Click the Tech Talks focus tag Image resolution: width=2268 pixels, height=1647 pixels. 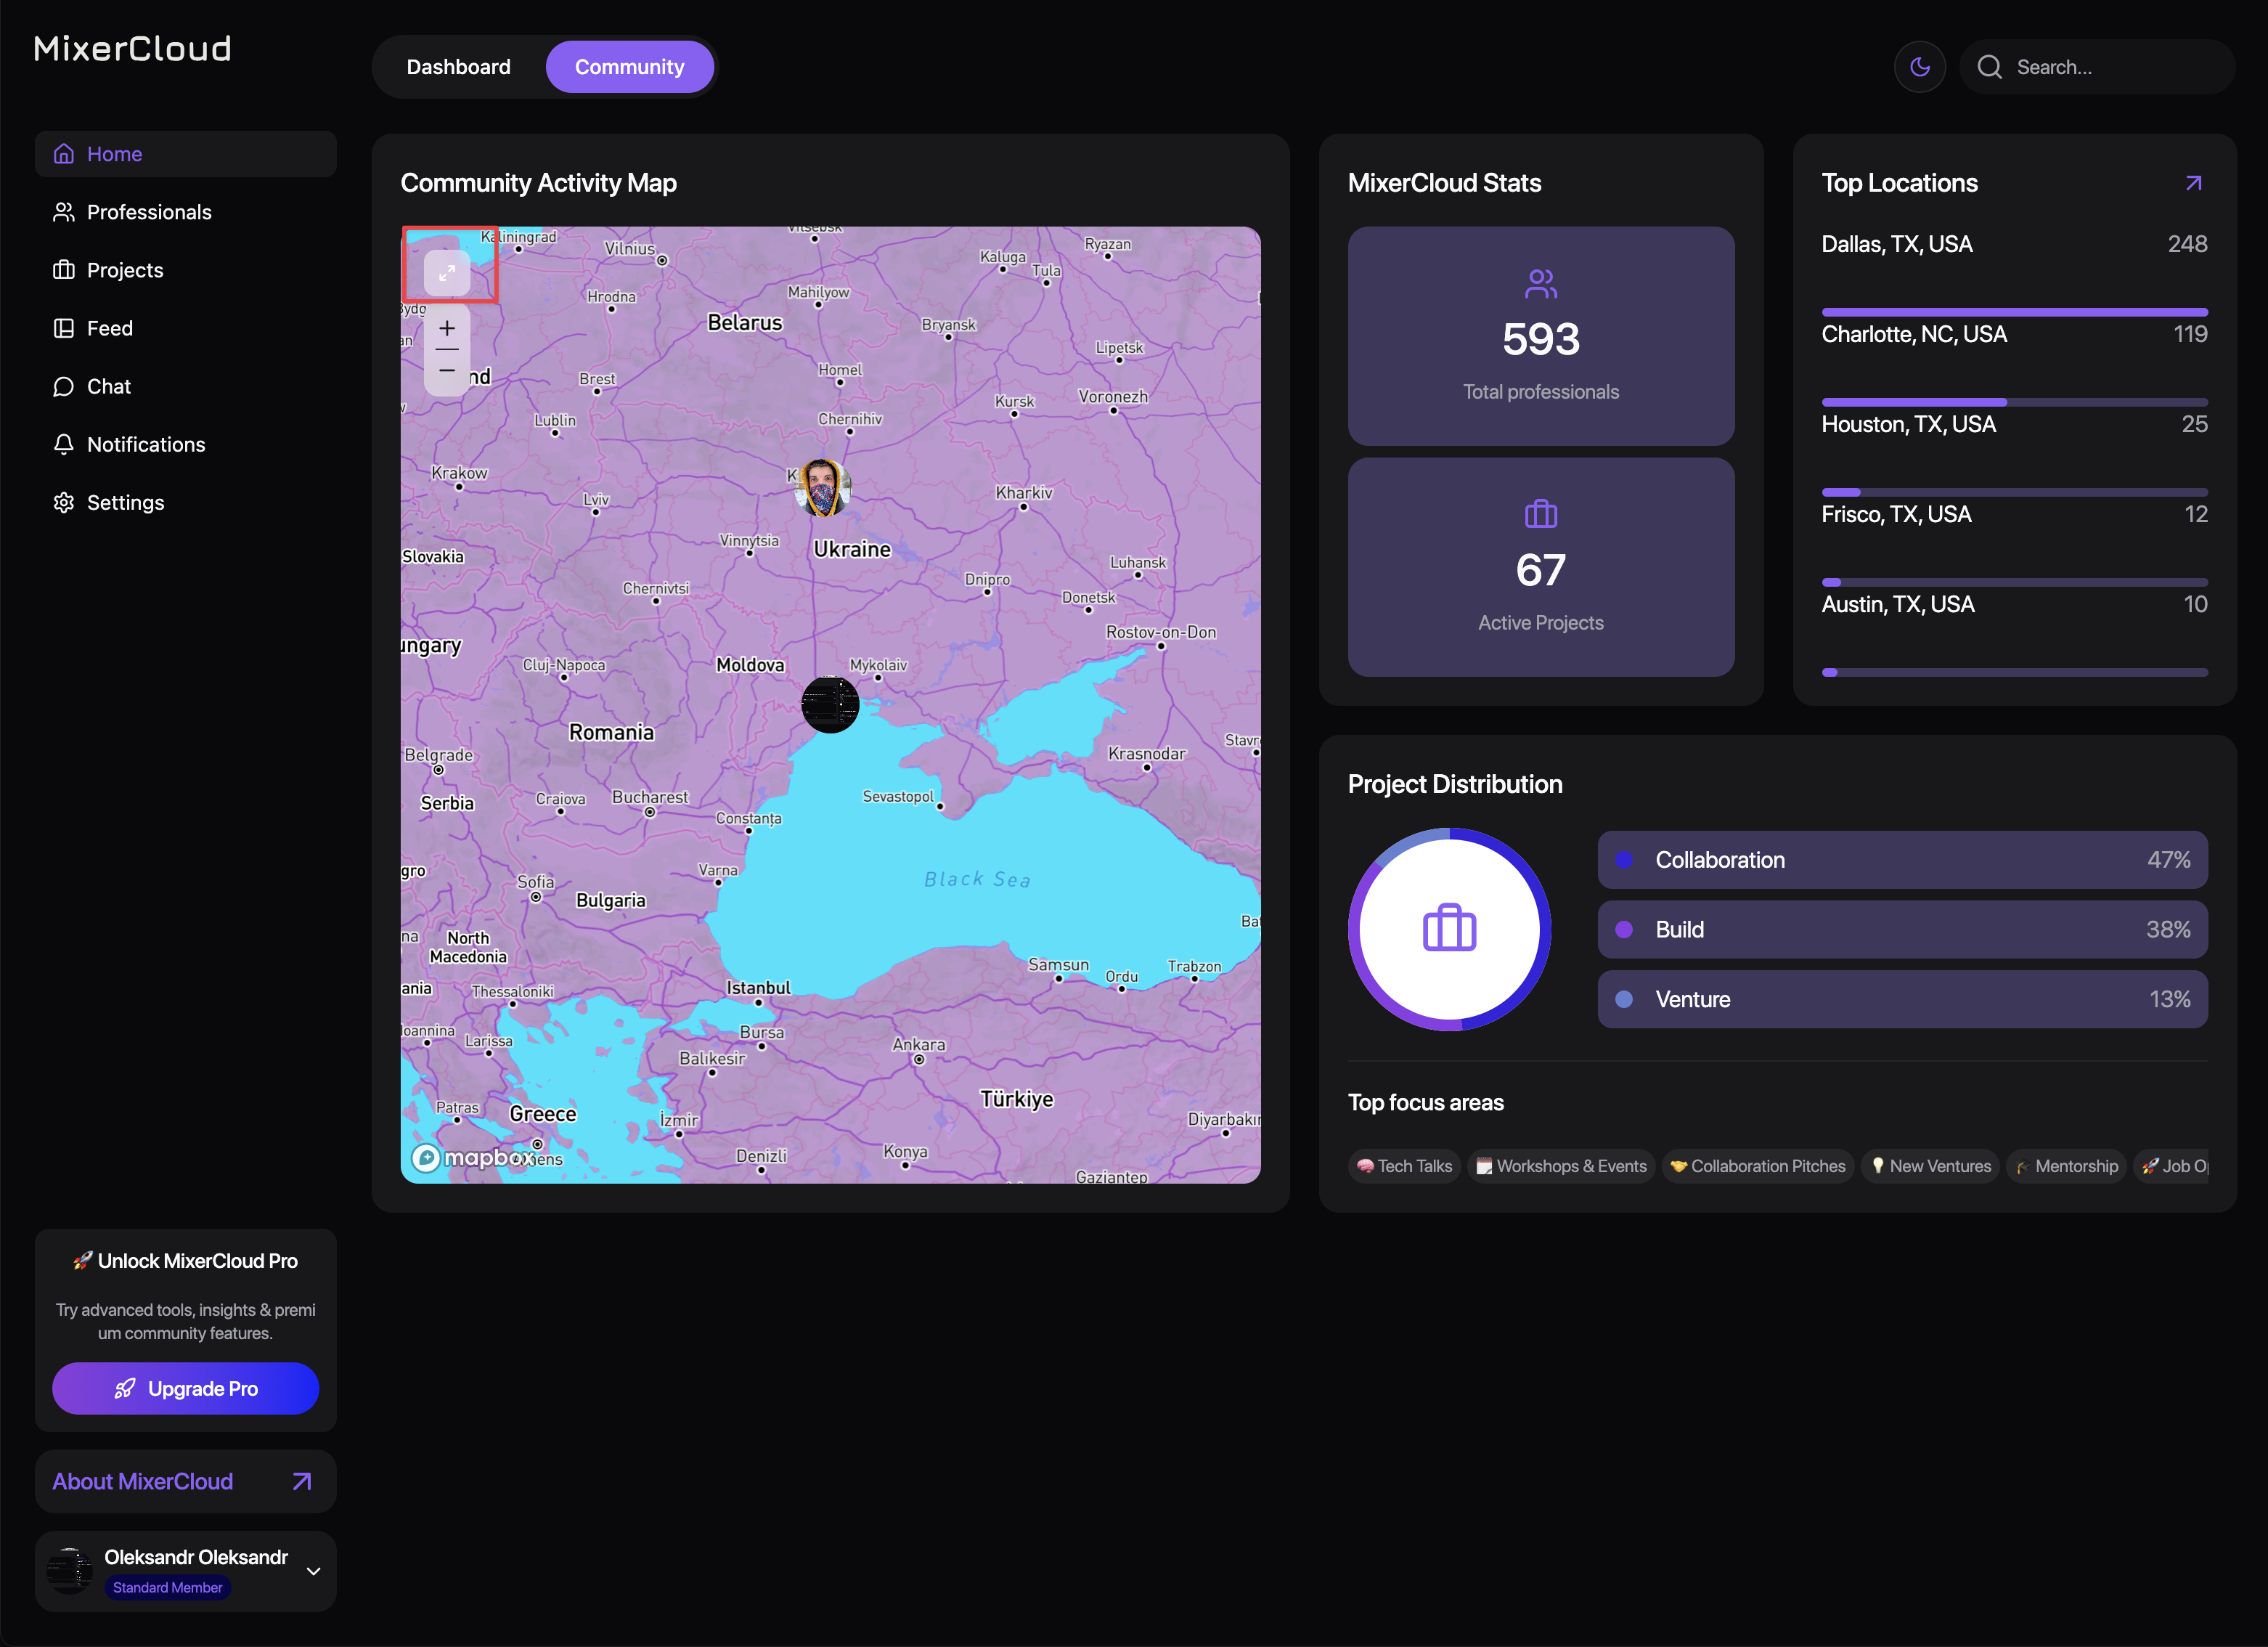click(x=1405, y=1166)
